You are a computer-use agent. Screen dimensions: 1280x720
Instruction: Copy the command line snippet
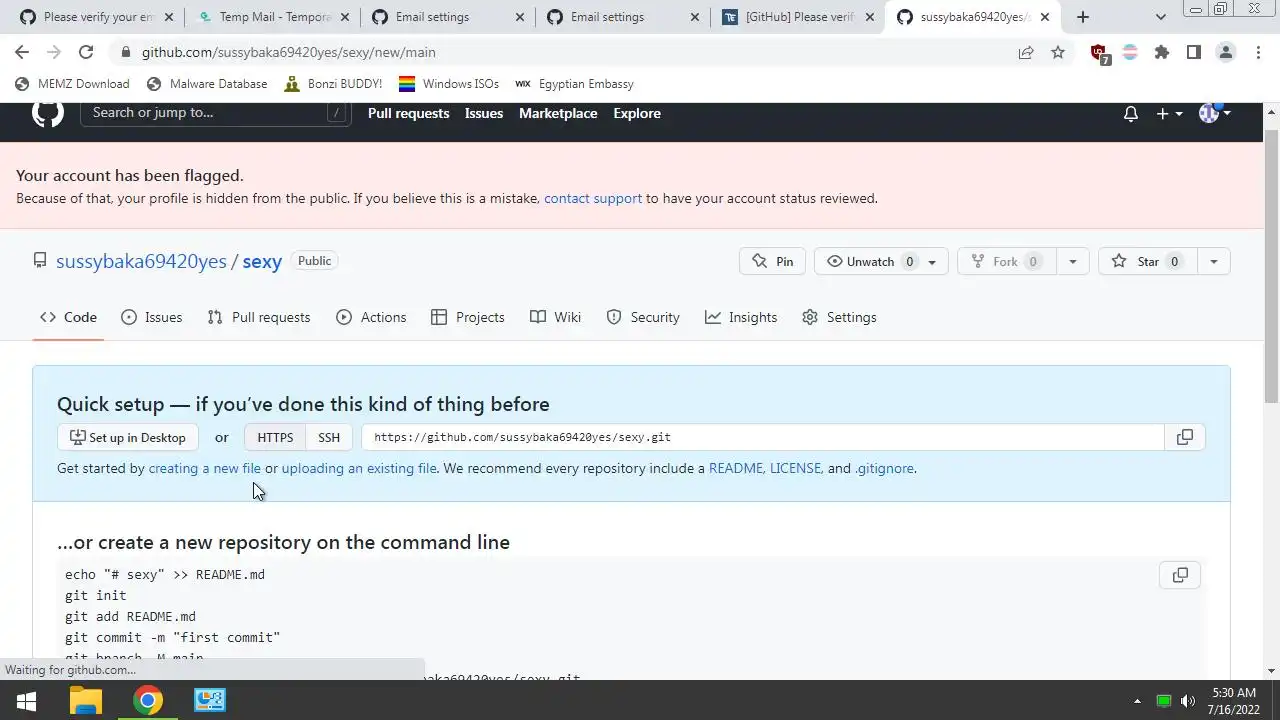[1180, 575]
